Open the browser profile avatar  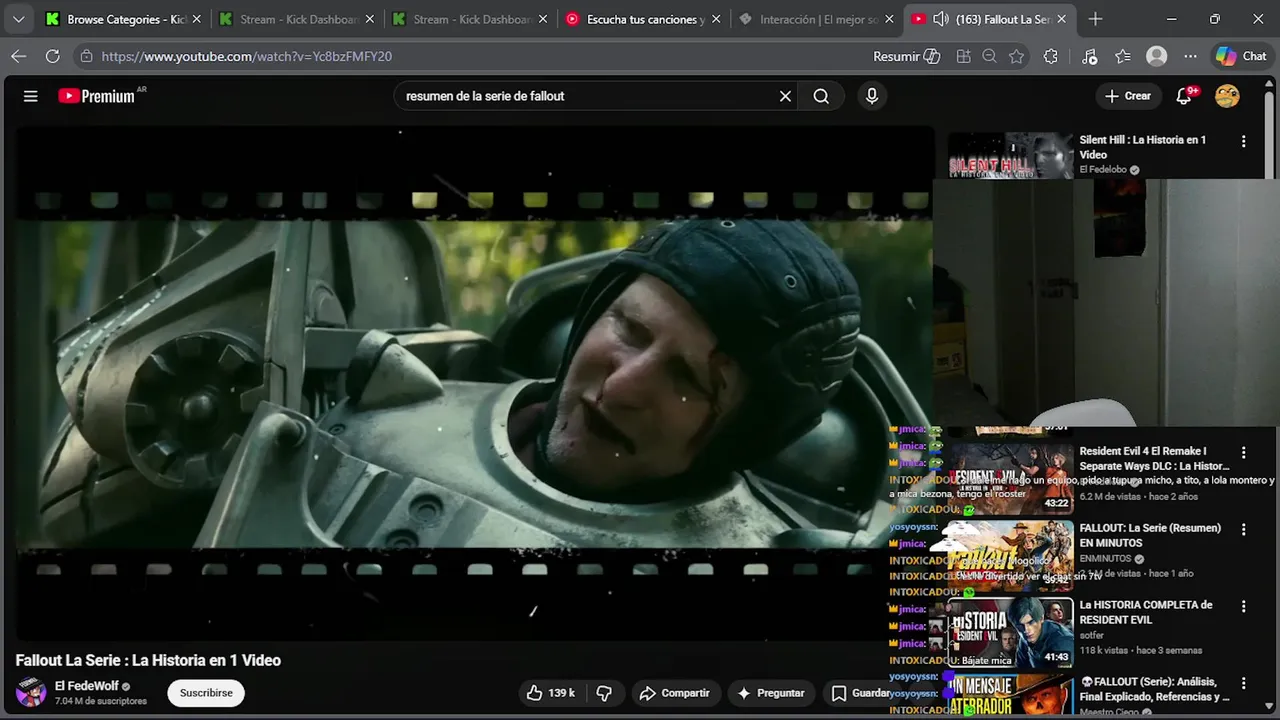(1157, 56)
